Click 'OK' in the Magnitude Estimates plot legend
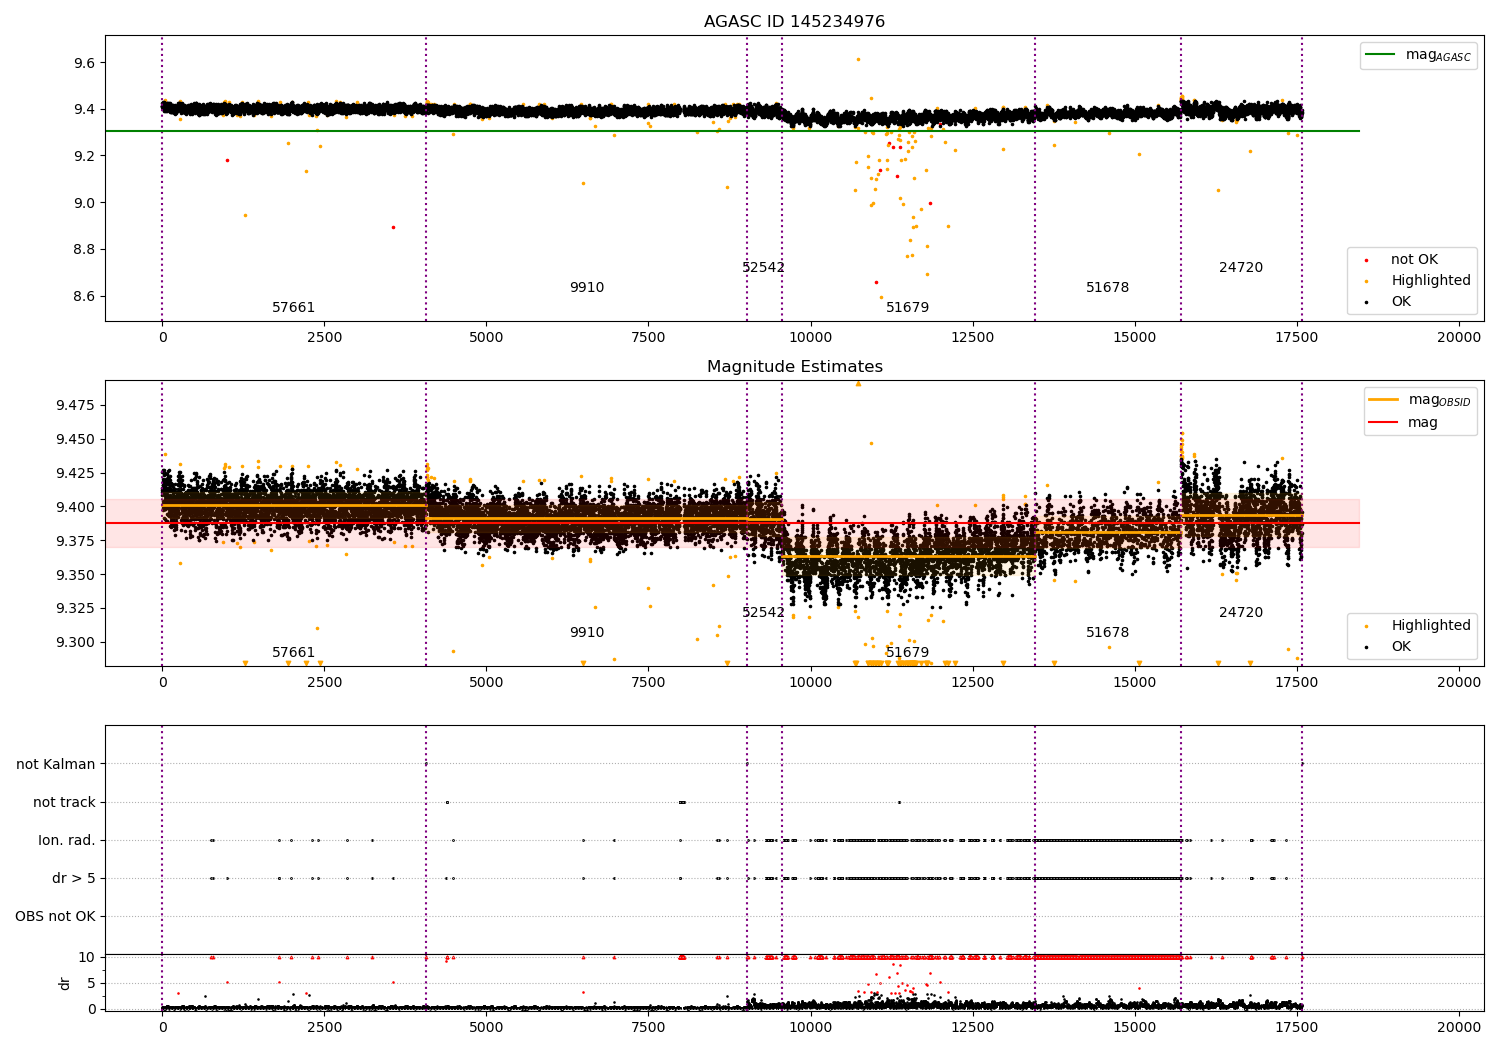The height and width of the screenshot is (1050, 1500). [x=1401, y=647]
